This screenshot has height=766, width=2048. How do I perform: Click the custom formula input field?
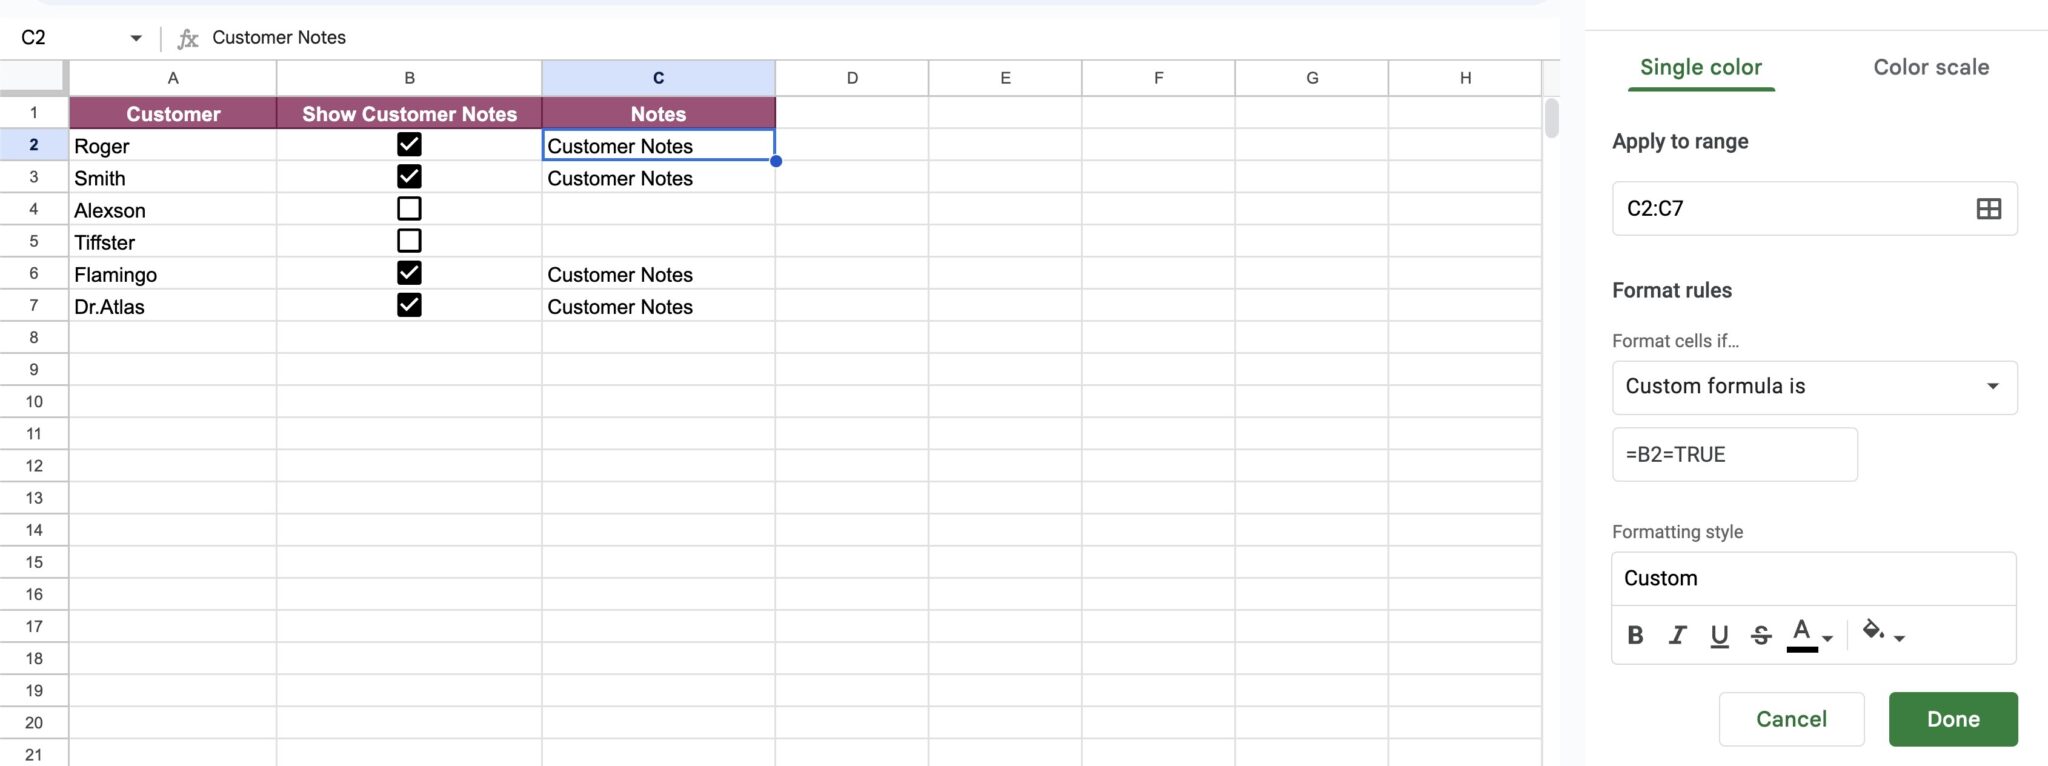[1734, 454]
